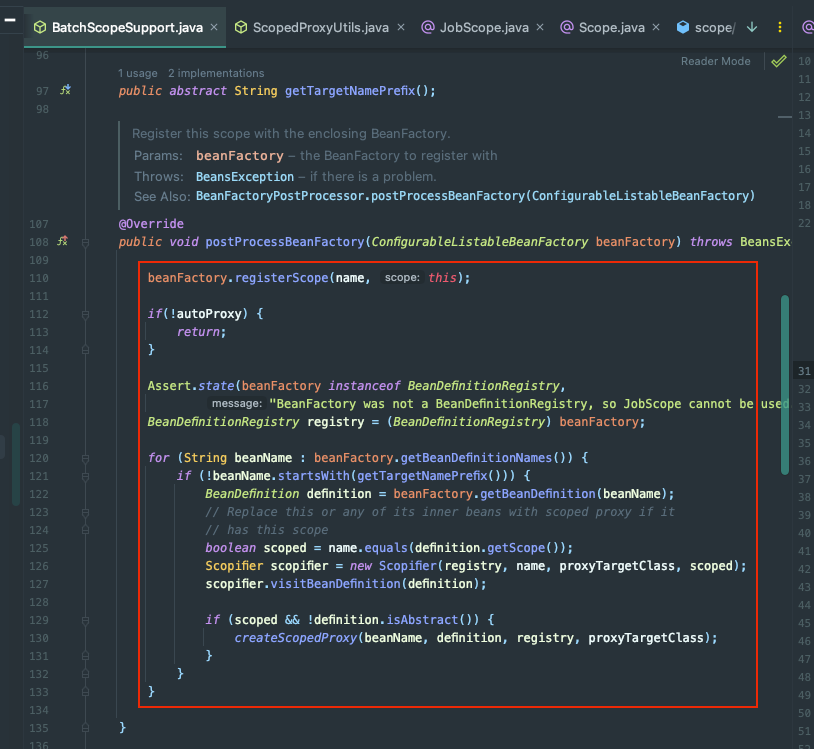Click line number 110 in the gutter
This screenshot has height=749, width=814.
tap(39, 278)
